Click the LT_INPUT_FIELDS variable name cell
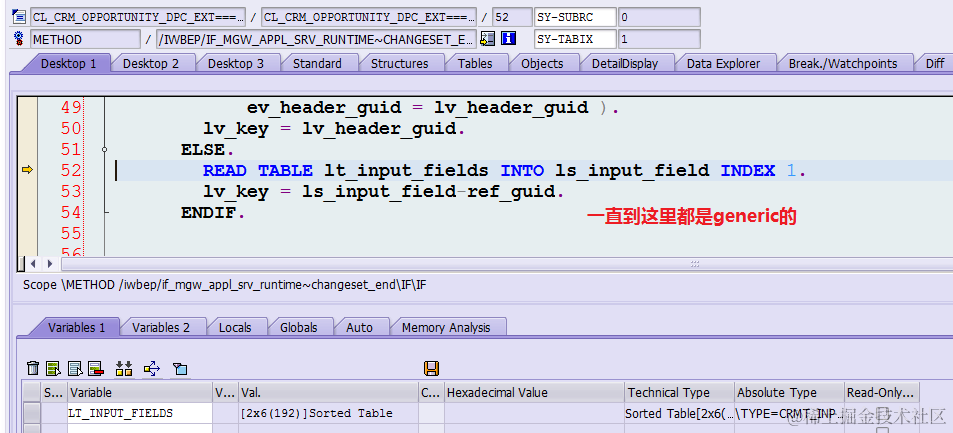Image resolution: width=953 pixels, height=433 pixels. tap(140, 414)
